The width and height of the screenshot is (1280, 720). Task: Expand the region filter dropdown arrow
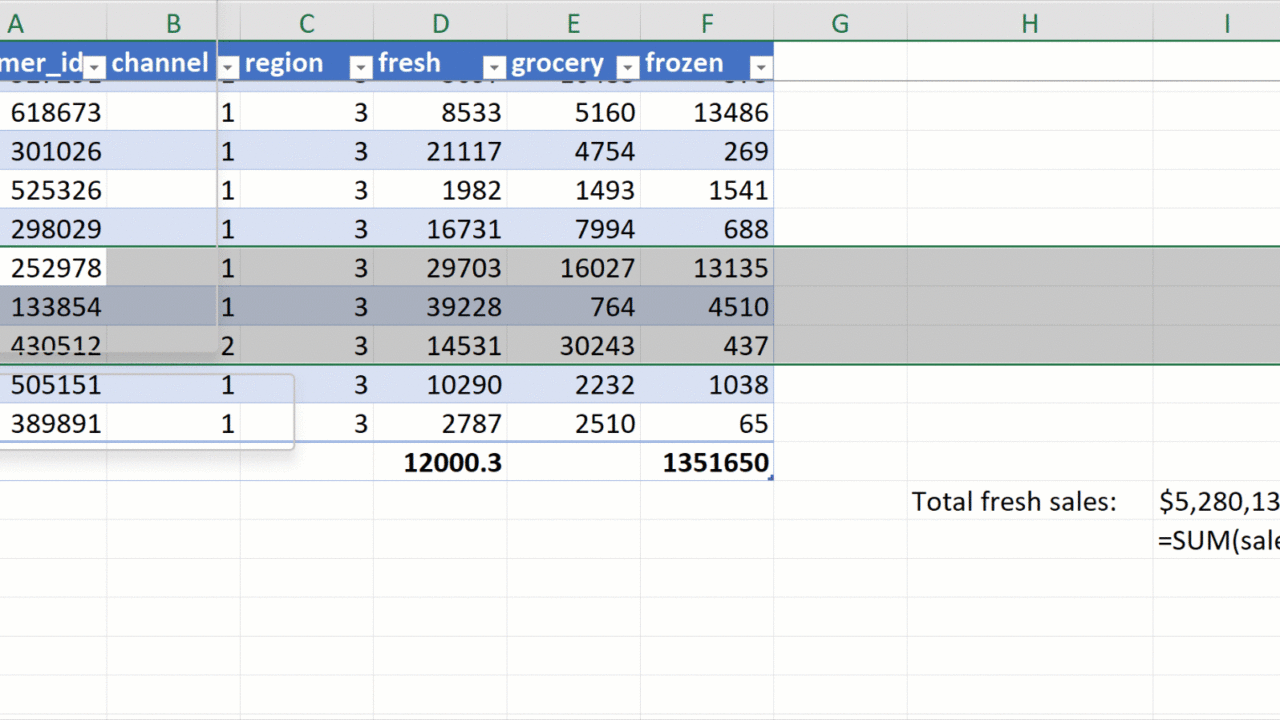click(361, 67)
